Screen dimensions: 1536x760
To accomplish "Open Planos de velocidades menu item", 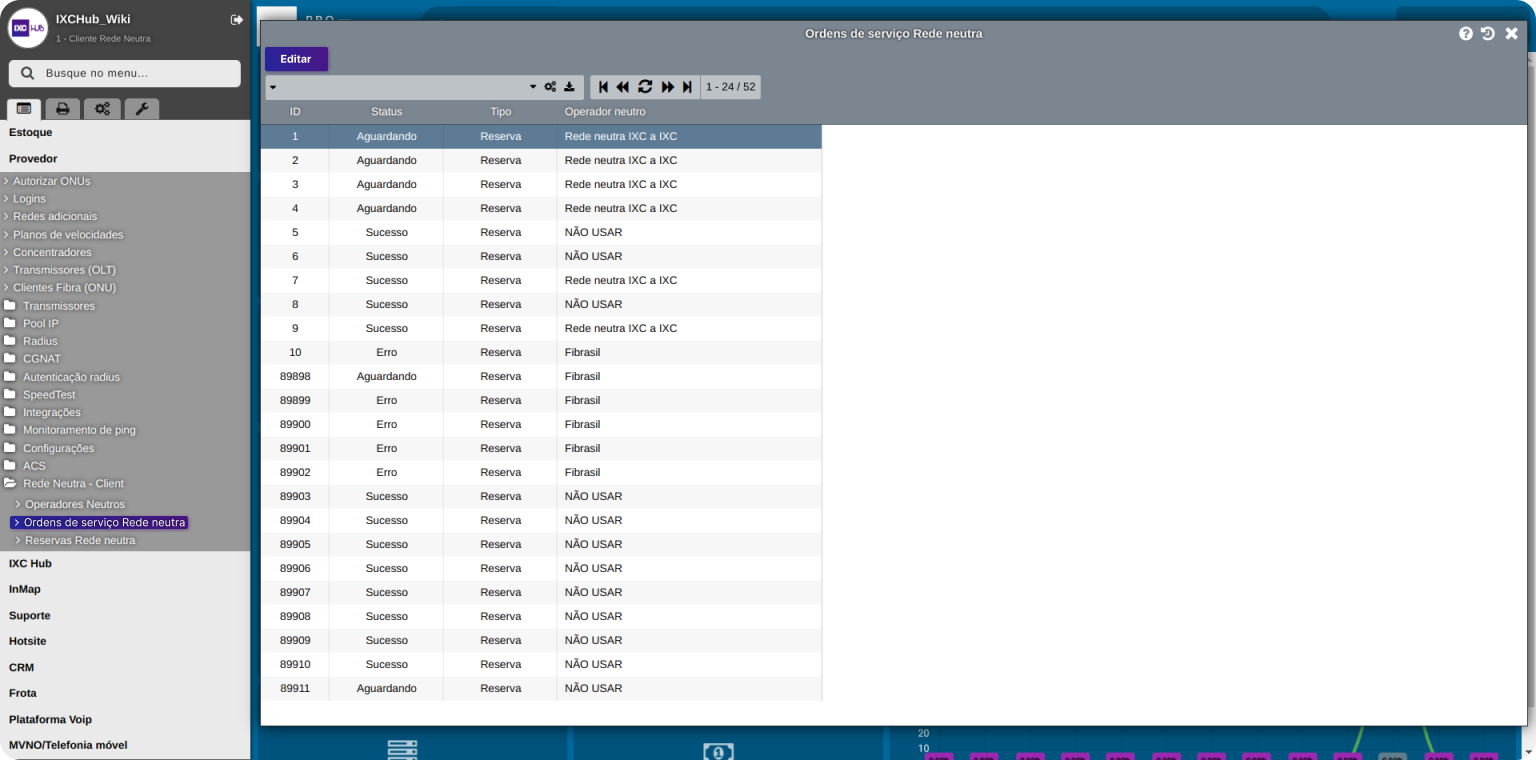I will coord(68,235).
